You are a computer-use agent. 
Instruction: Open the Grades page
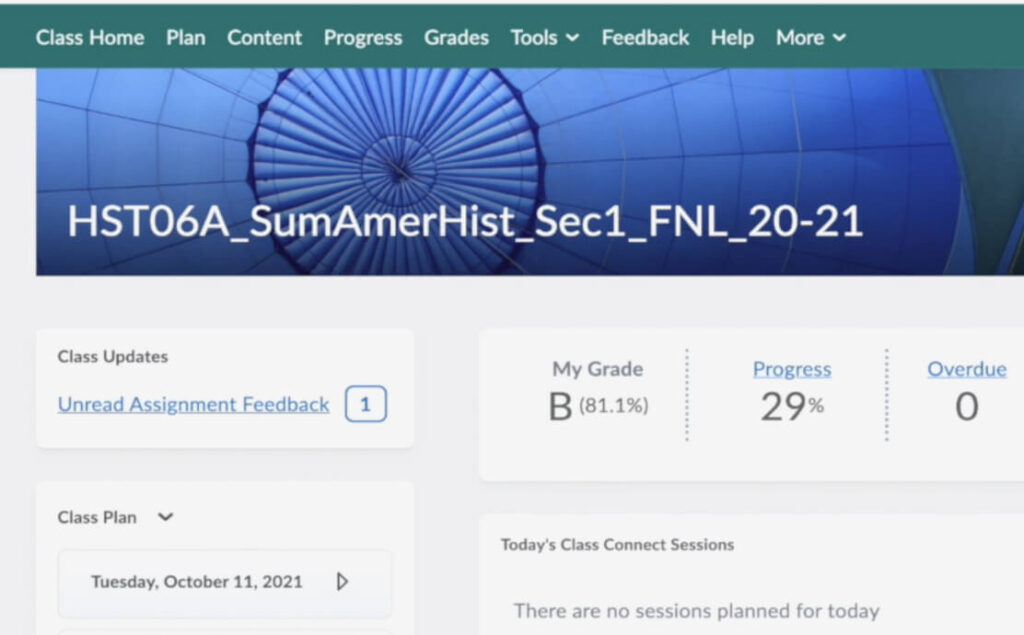coord(456,38)
